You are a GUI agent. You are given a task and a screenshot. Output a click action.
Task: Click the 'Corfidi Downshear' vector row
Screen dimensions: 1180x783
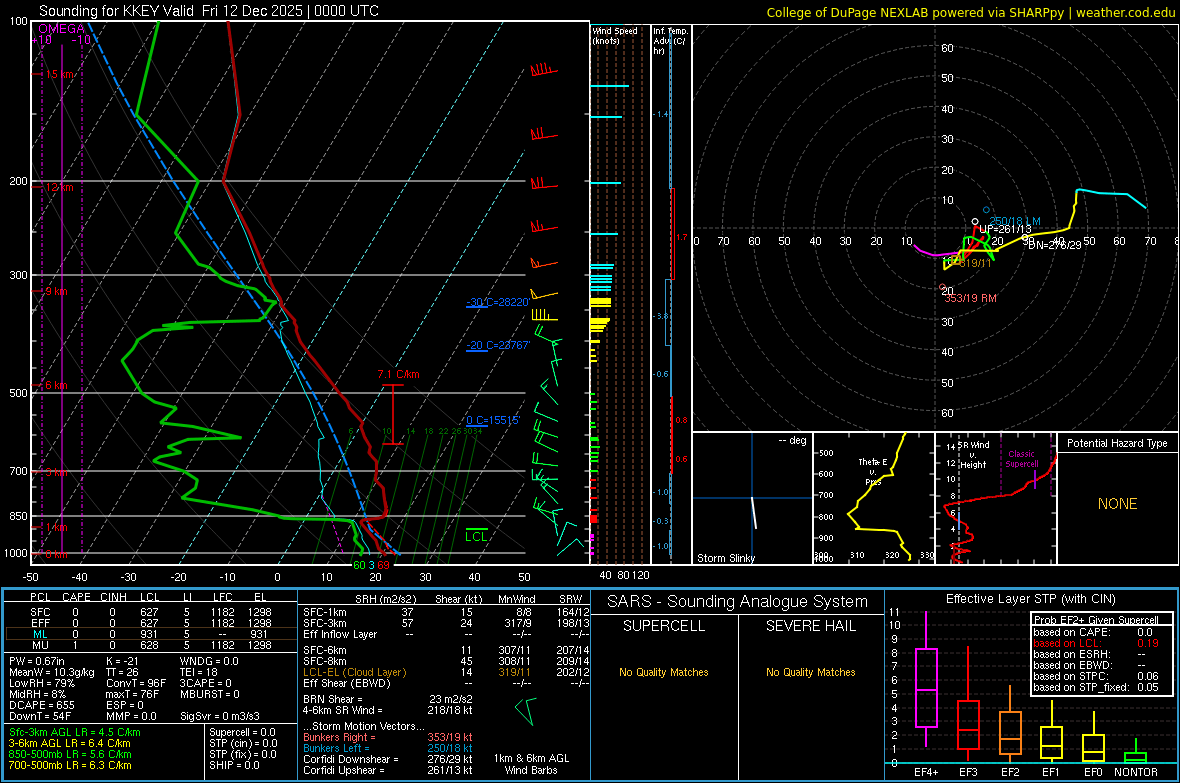click(x=388, y=759)
